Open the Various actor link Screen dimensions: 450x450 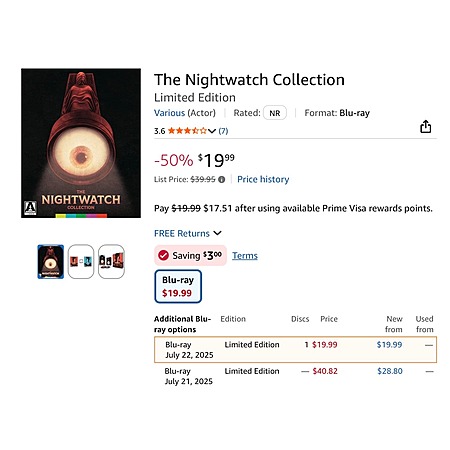(x=169, y=113)
